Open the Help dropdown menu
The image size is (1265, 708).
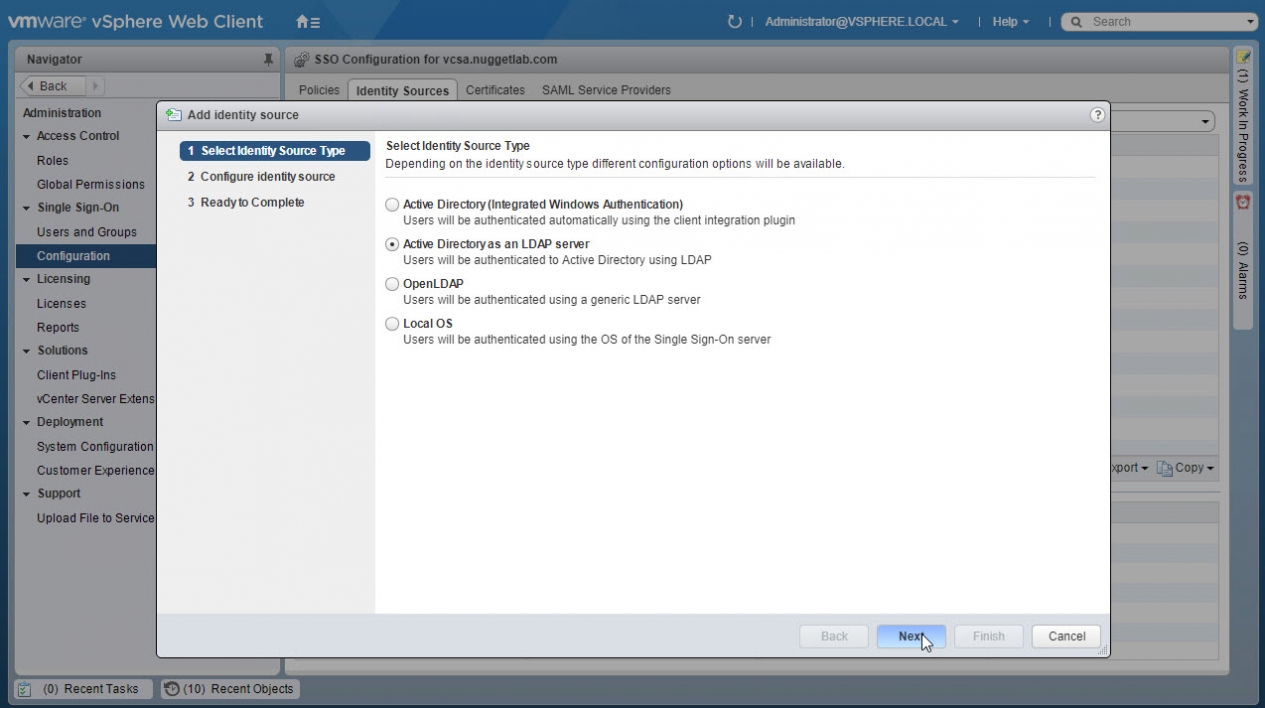[x=1010, y=21]
